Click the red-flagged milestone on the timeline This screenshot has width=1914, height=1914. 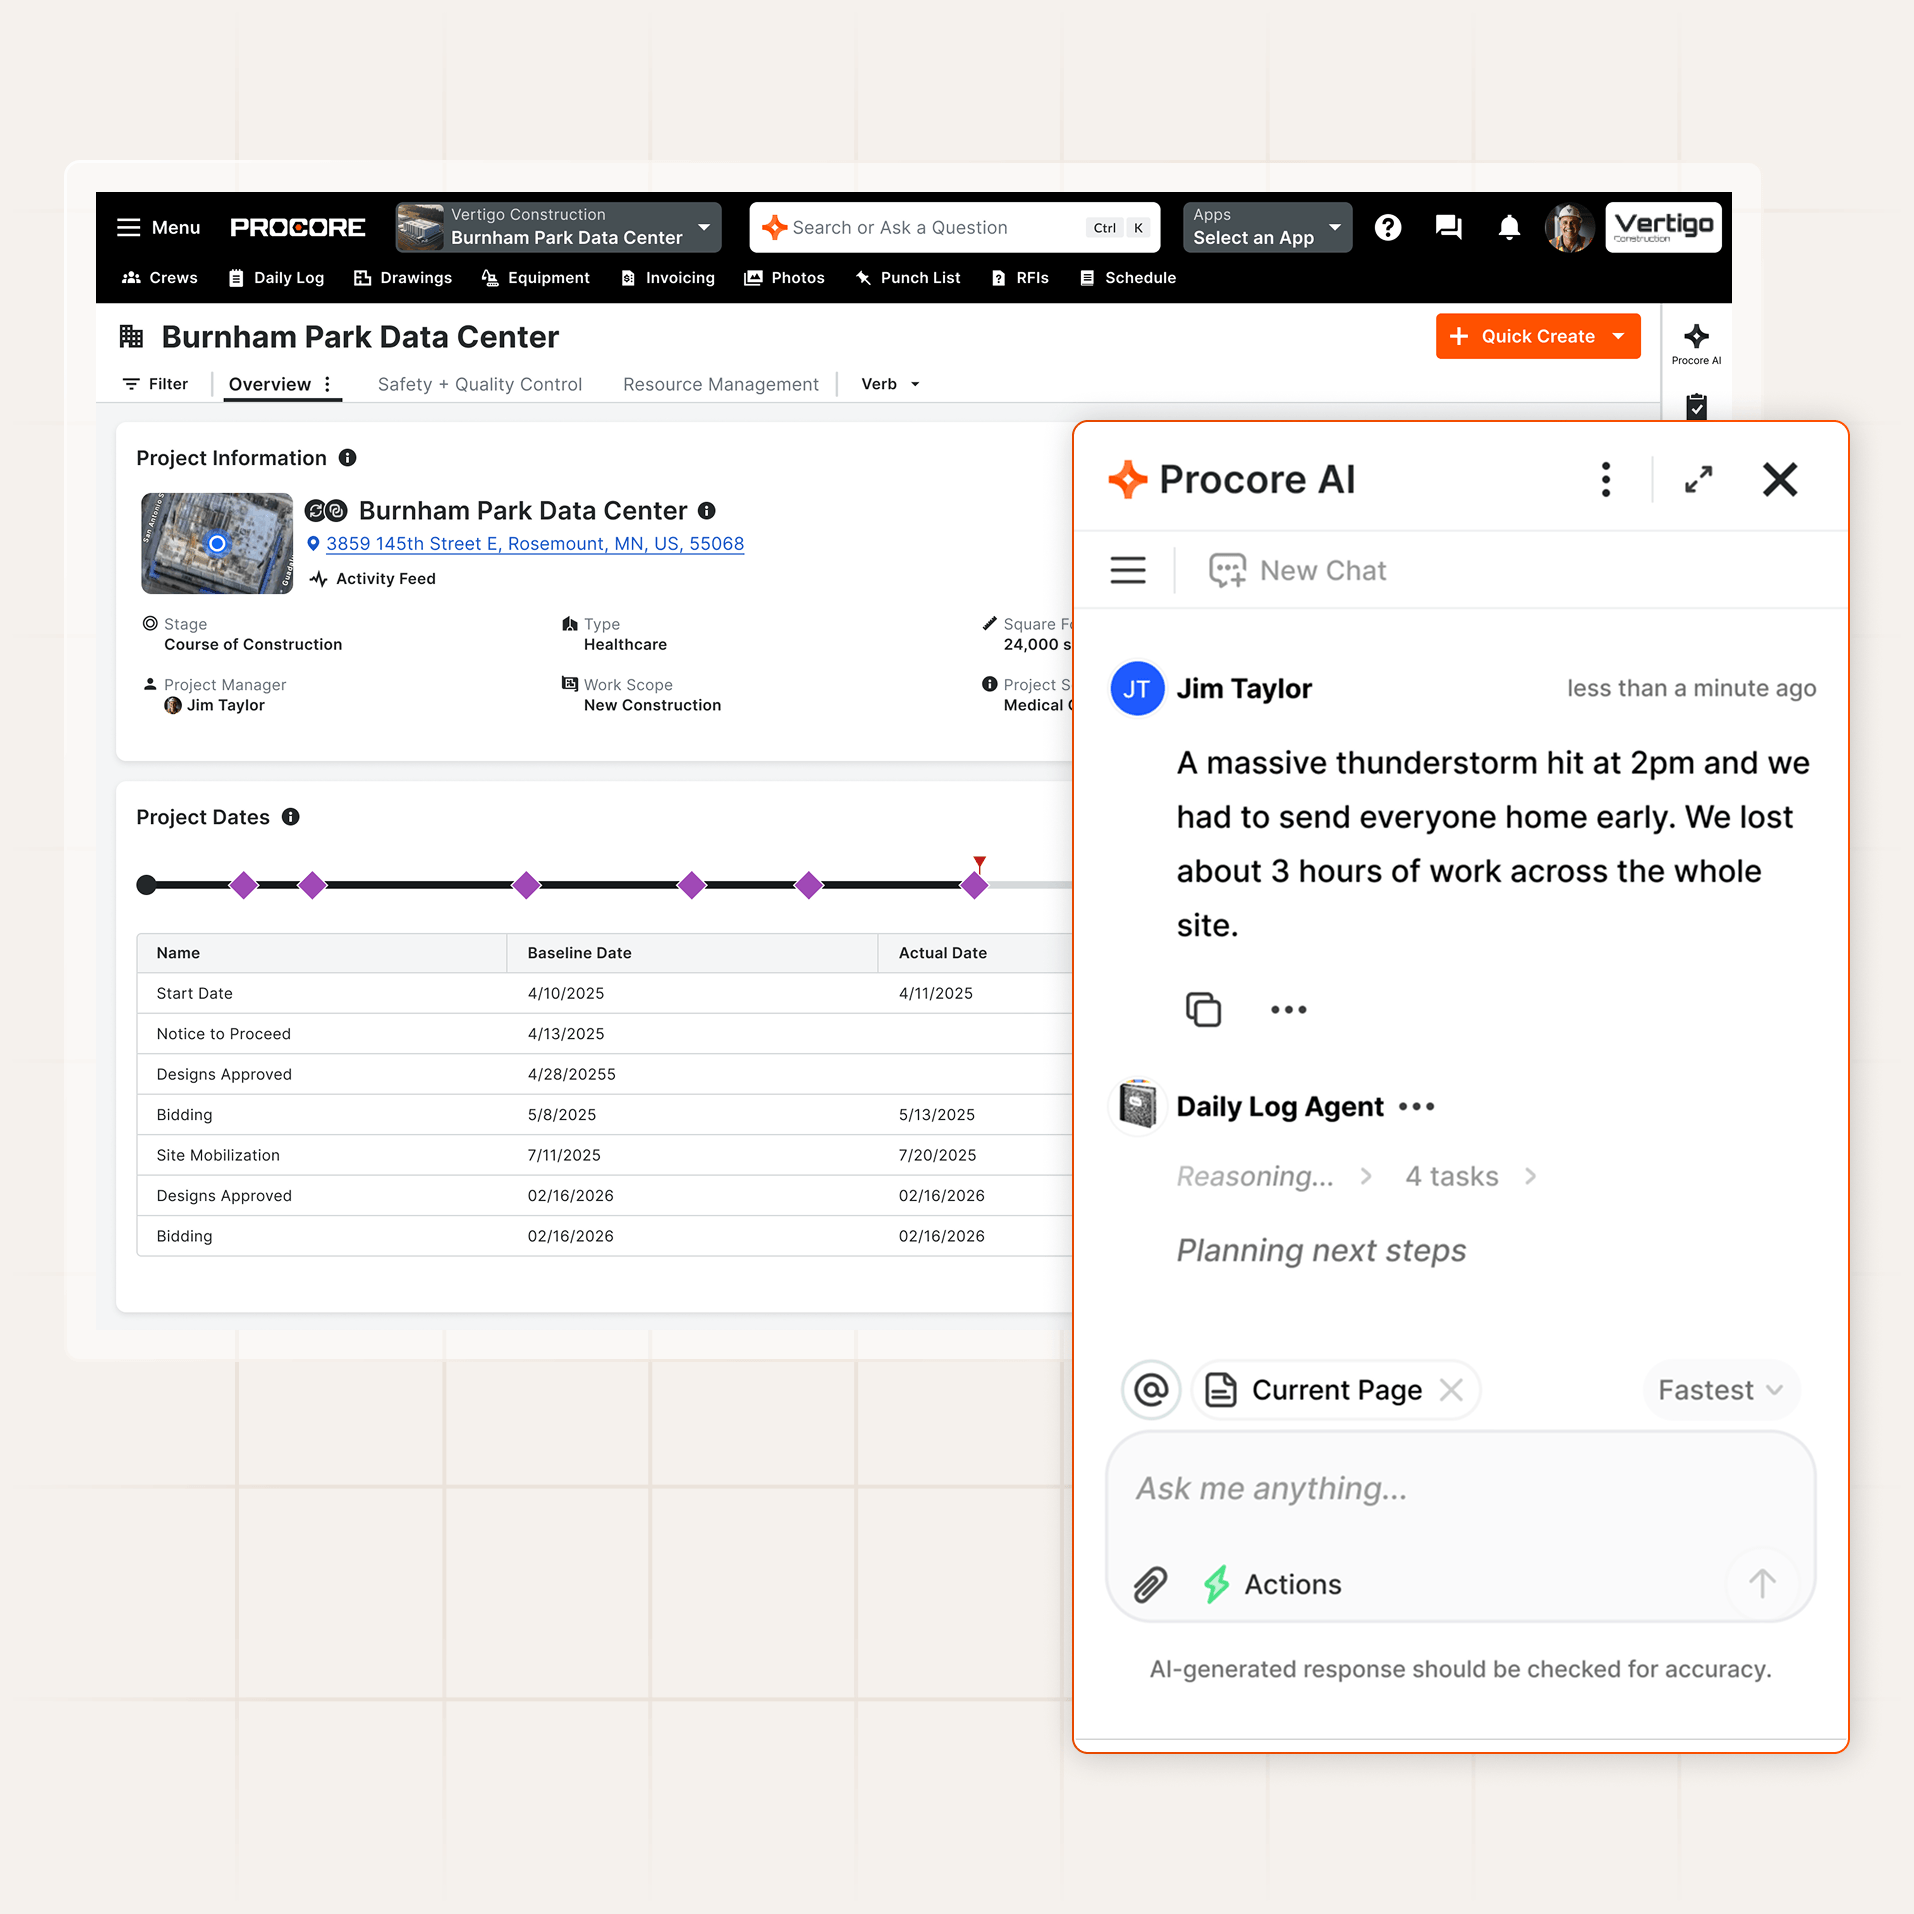point(974,884)
